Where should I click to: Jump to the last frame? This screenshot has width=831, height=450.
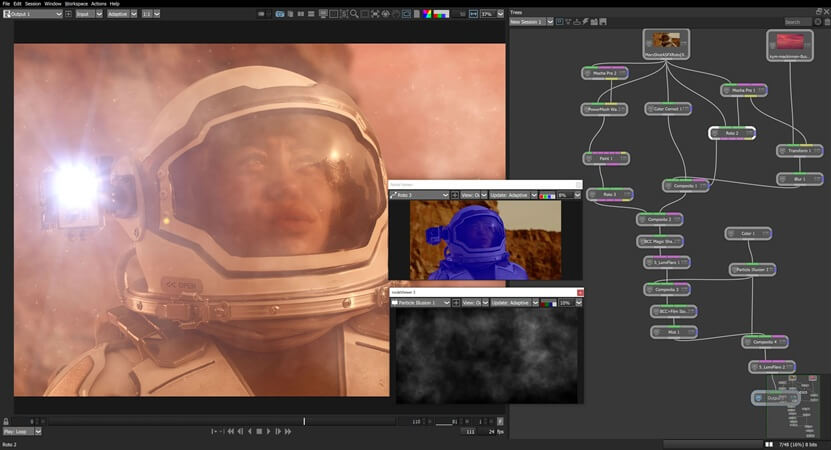[288, 431]
